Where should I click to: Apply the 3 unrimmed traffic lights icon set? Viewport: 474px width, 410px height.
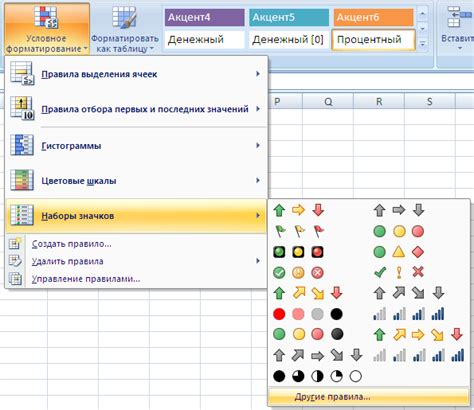(399, 231)
